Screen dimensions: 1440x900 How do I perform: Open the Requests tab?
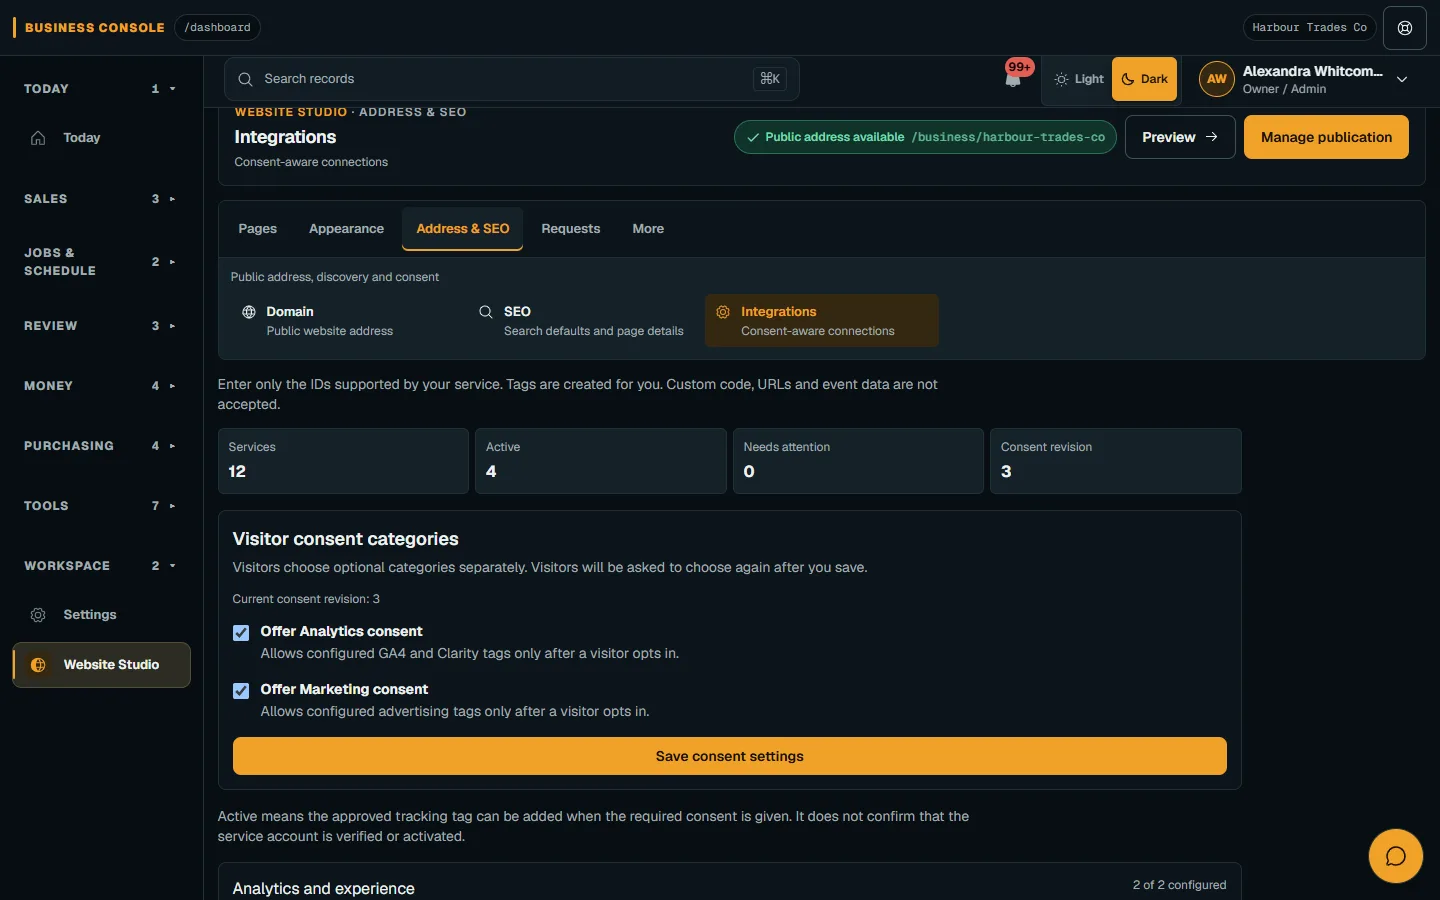pos(571,229)
